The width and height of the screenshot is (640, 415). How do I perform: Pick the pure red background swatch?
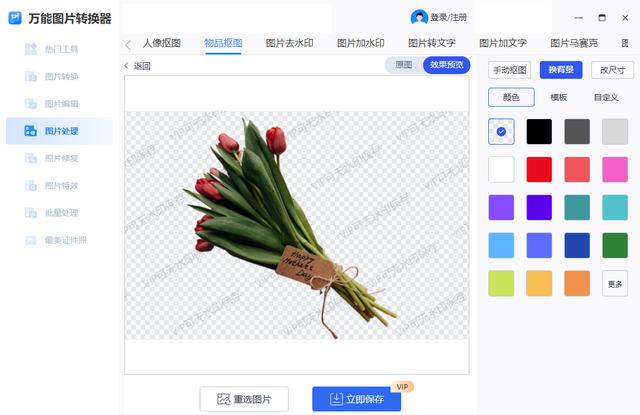click(x=539, y=169)
